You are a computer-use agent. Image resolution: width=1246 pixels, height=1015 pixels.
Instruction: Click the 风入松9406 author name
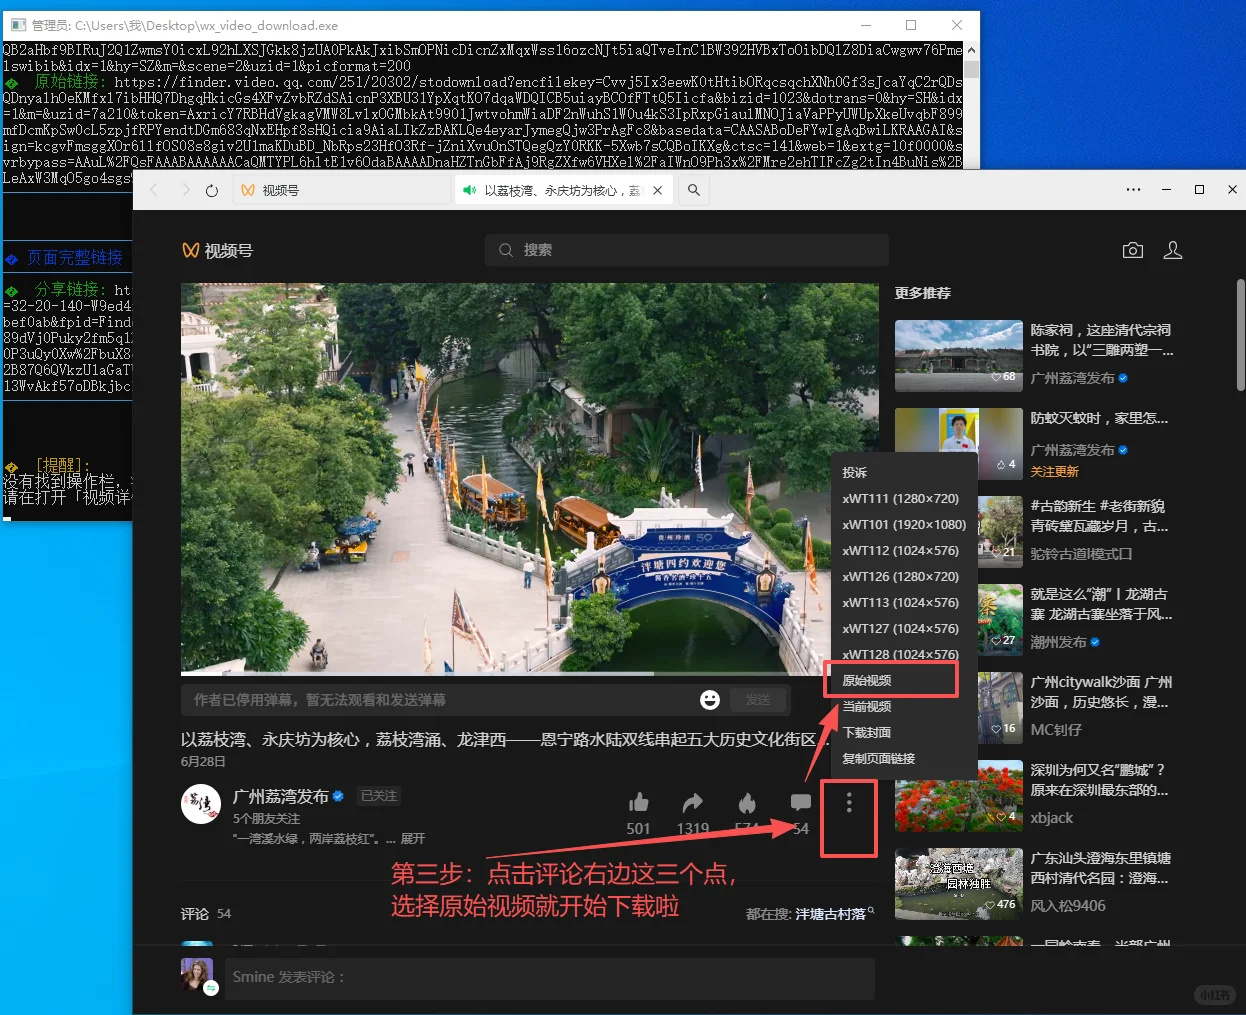(x=1068, y=906)
